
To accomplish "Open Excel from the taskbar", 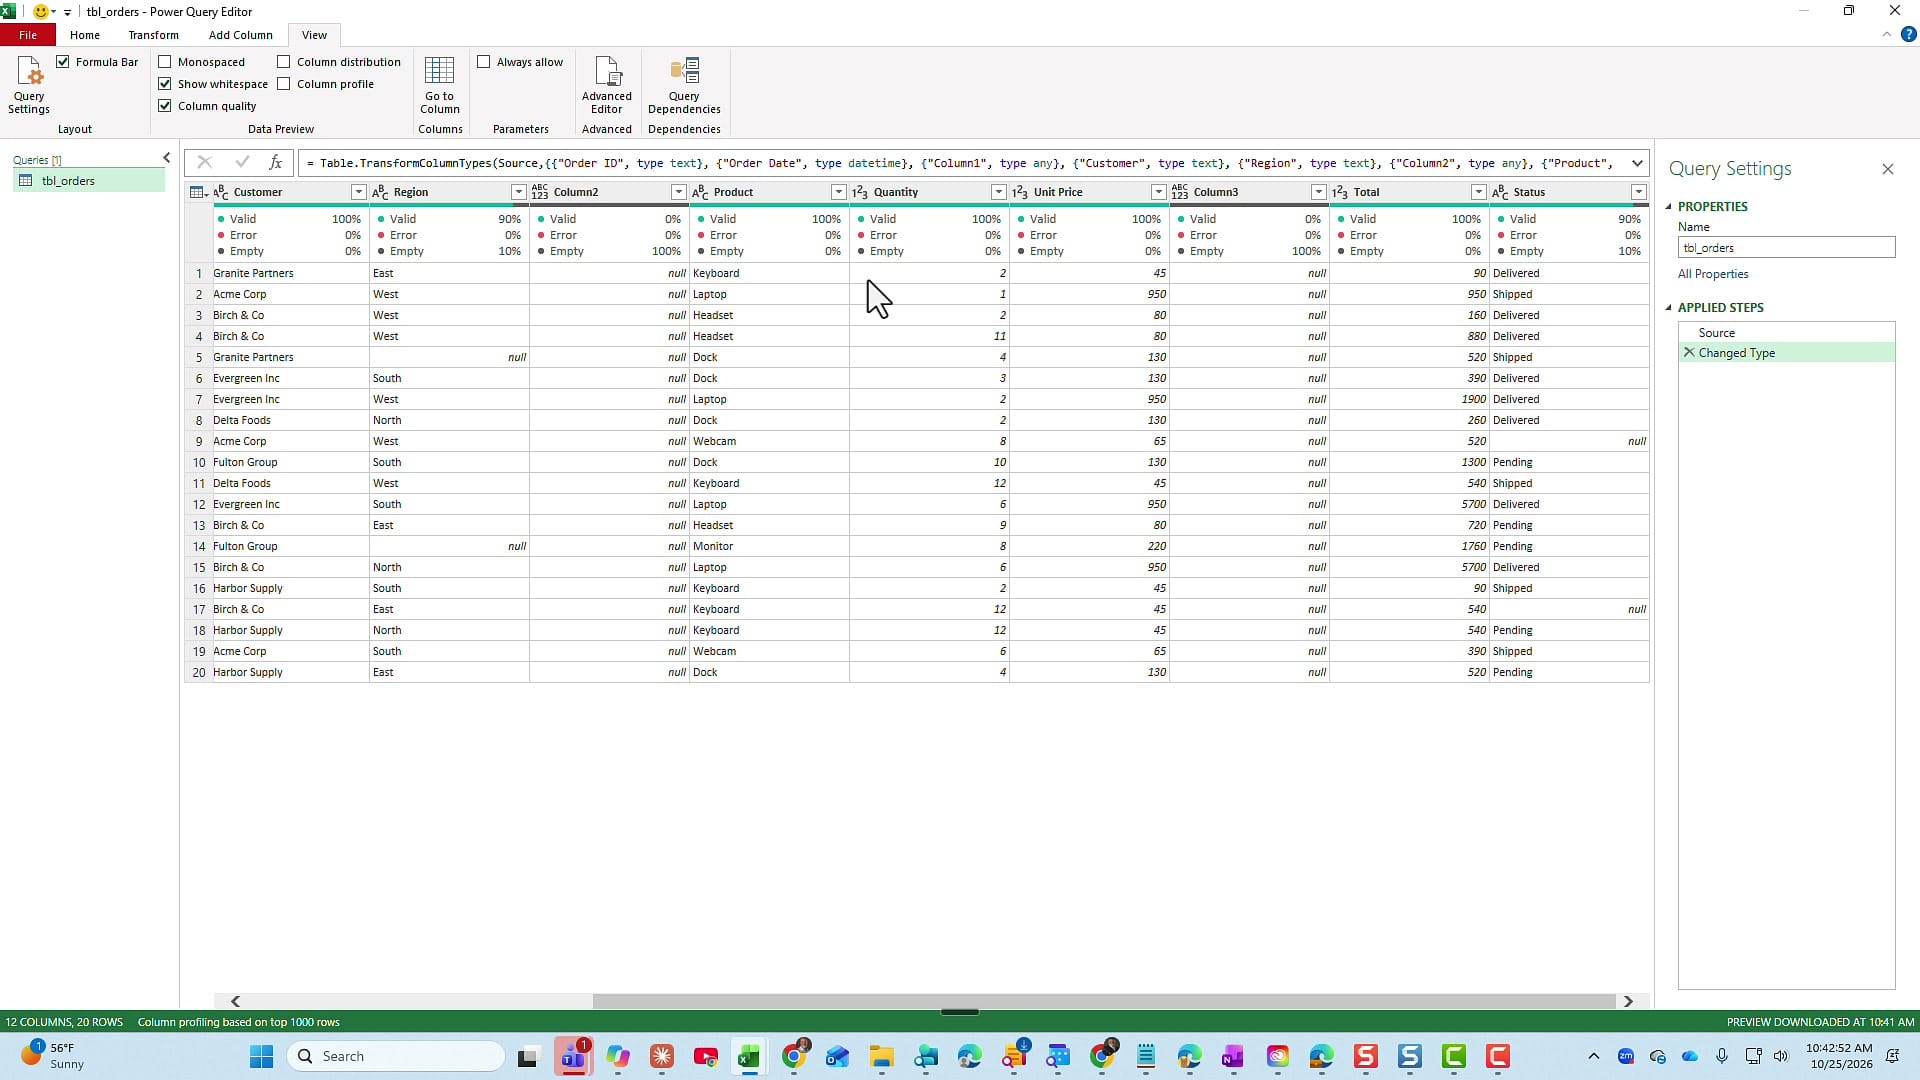I will [x=749, y=1057].
